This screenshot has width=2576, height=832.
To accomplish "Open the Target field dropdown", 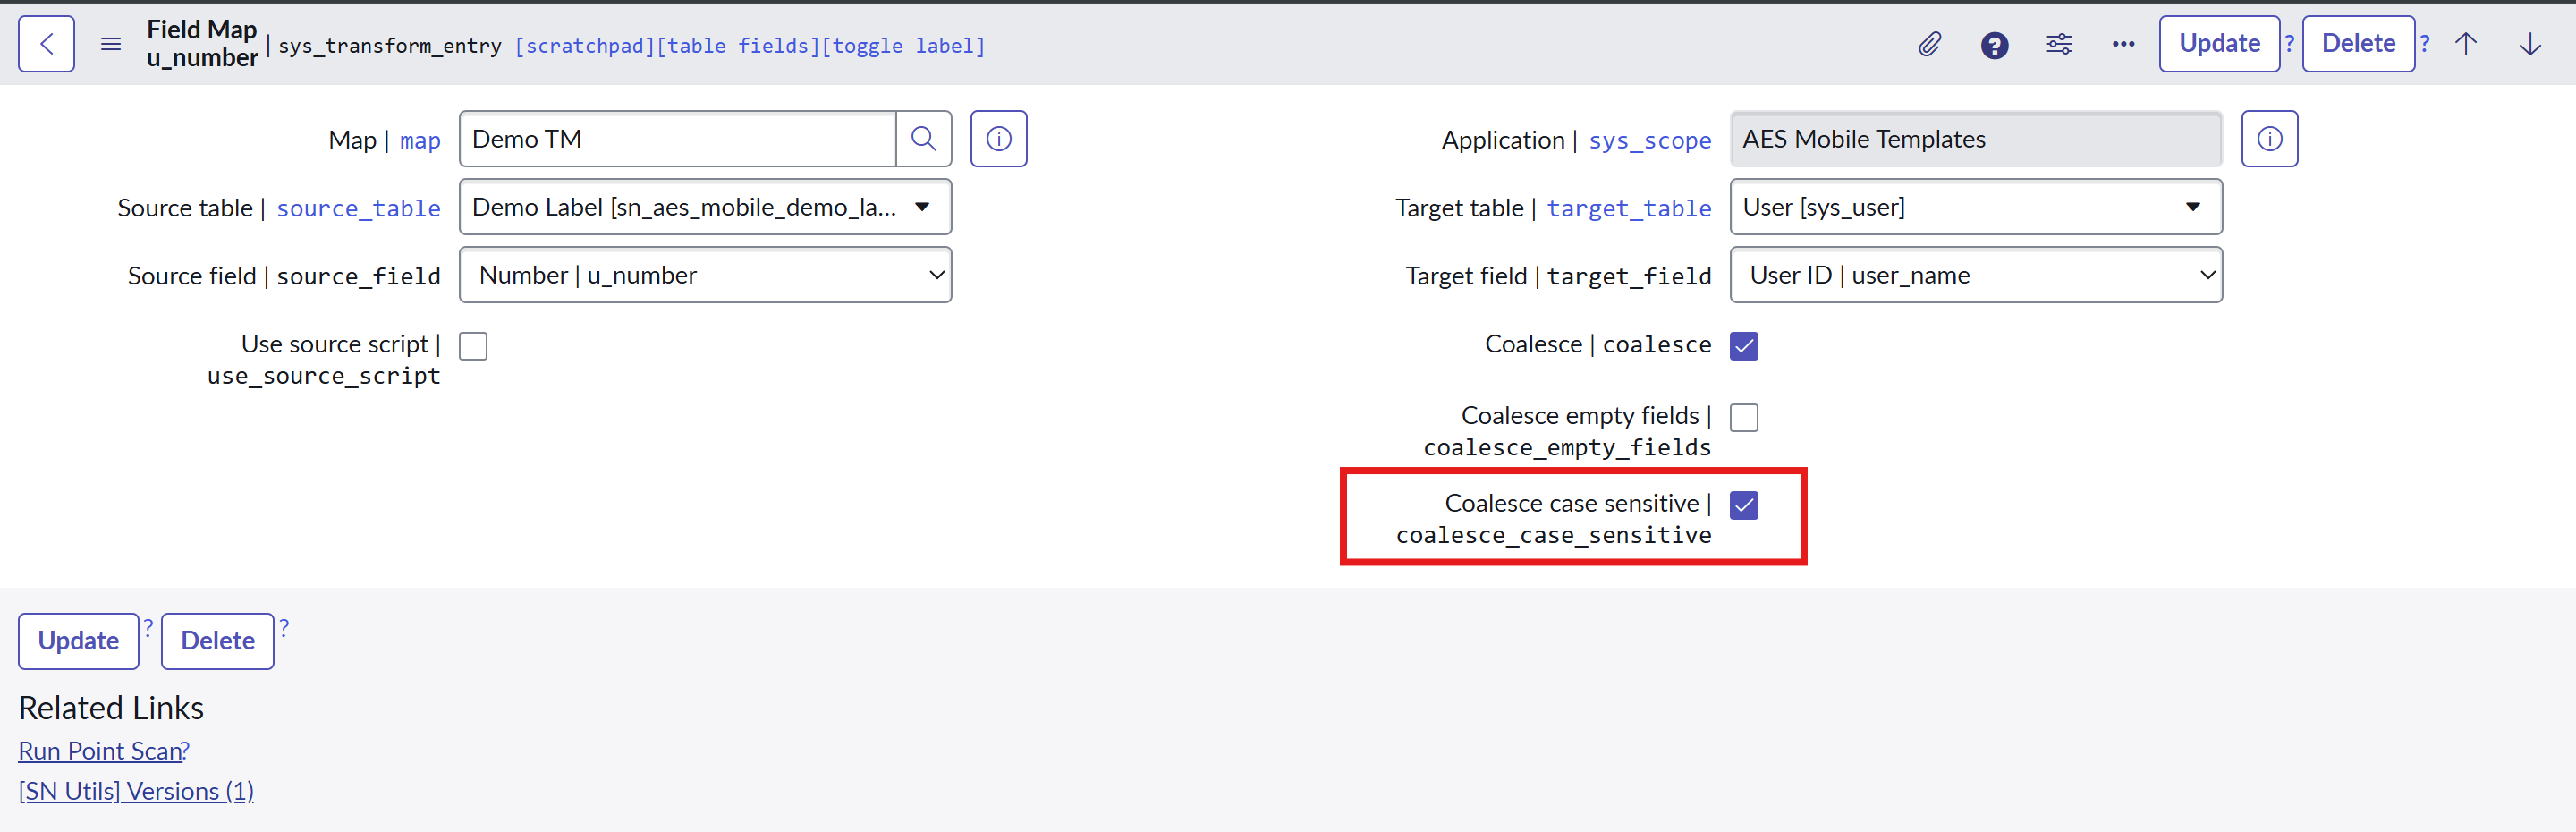I will pyautogui.click(x=1975, y=275).
